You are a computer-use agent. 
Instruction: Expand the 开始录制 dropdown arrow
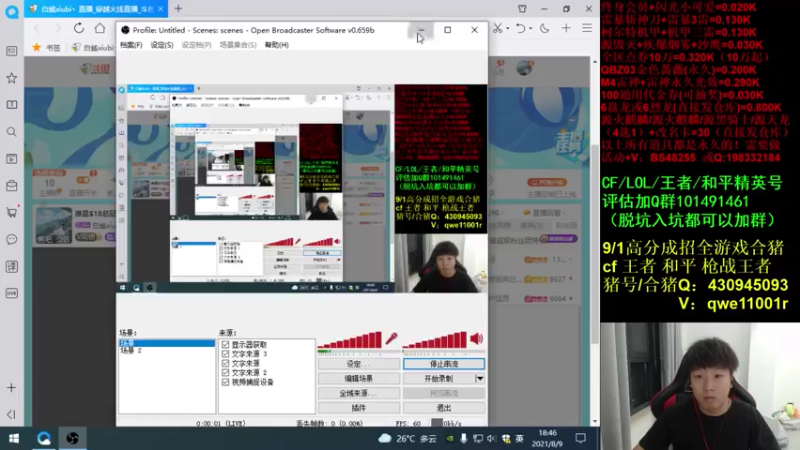pyautogui.click(x=480, y=379)
